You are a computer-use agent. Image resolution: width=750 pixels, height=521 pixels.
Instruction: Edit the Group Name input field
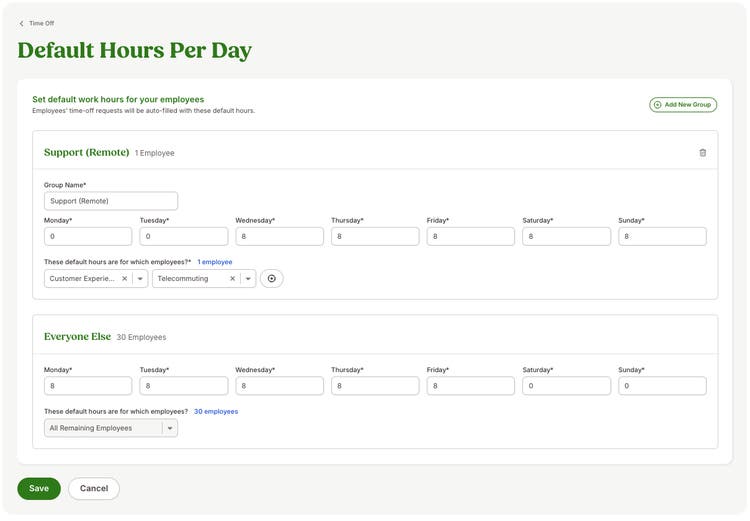click(x=111, y=201)
